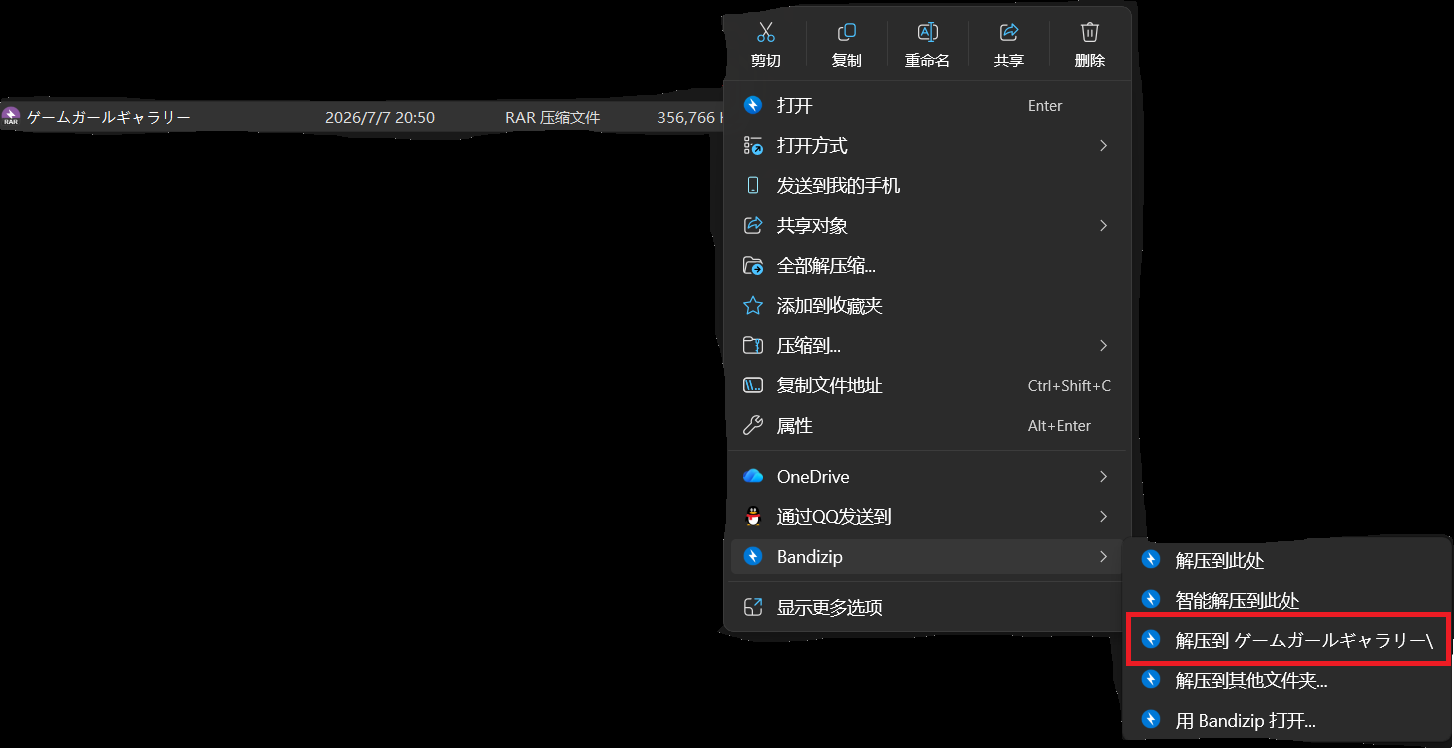Choose 智能解压到此处
Screen dimensions: 1454x748
[x=1287, y=600]
